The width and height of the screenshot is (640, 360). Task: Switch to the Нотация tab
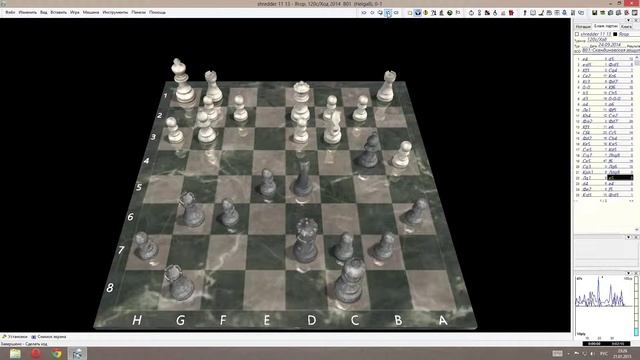tap(583, 26)
